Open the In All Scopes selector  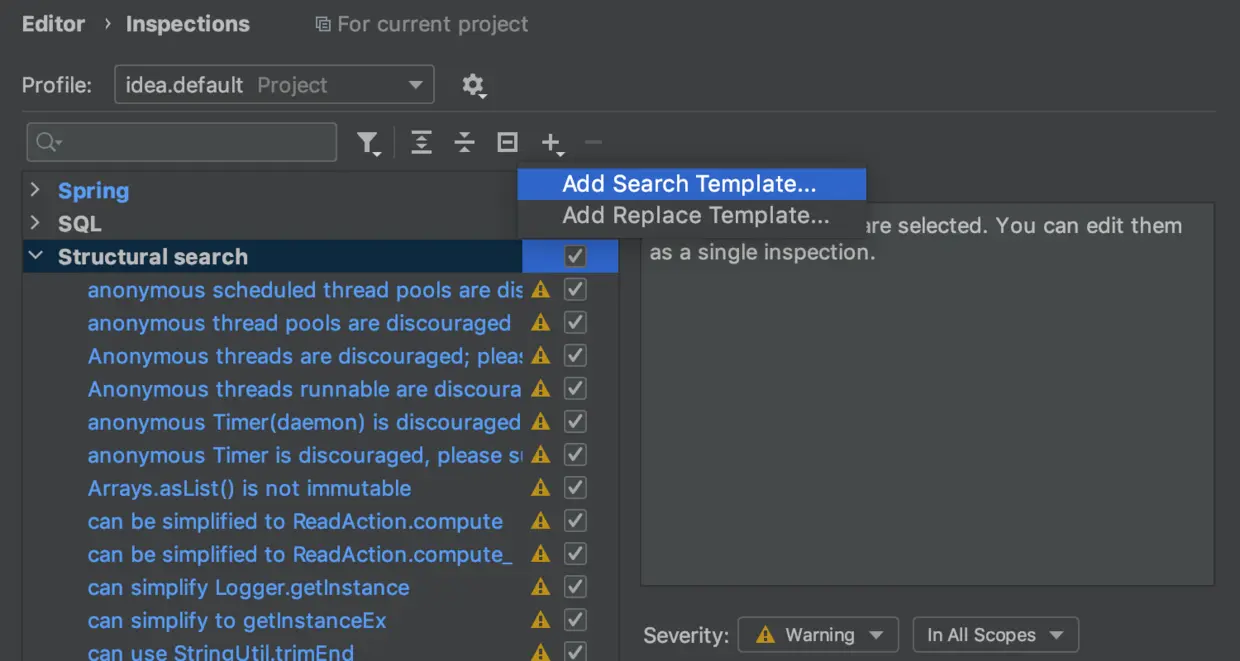[x=995, y=635]
